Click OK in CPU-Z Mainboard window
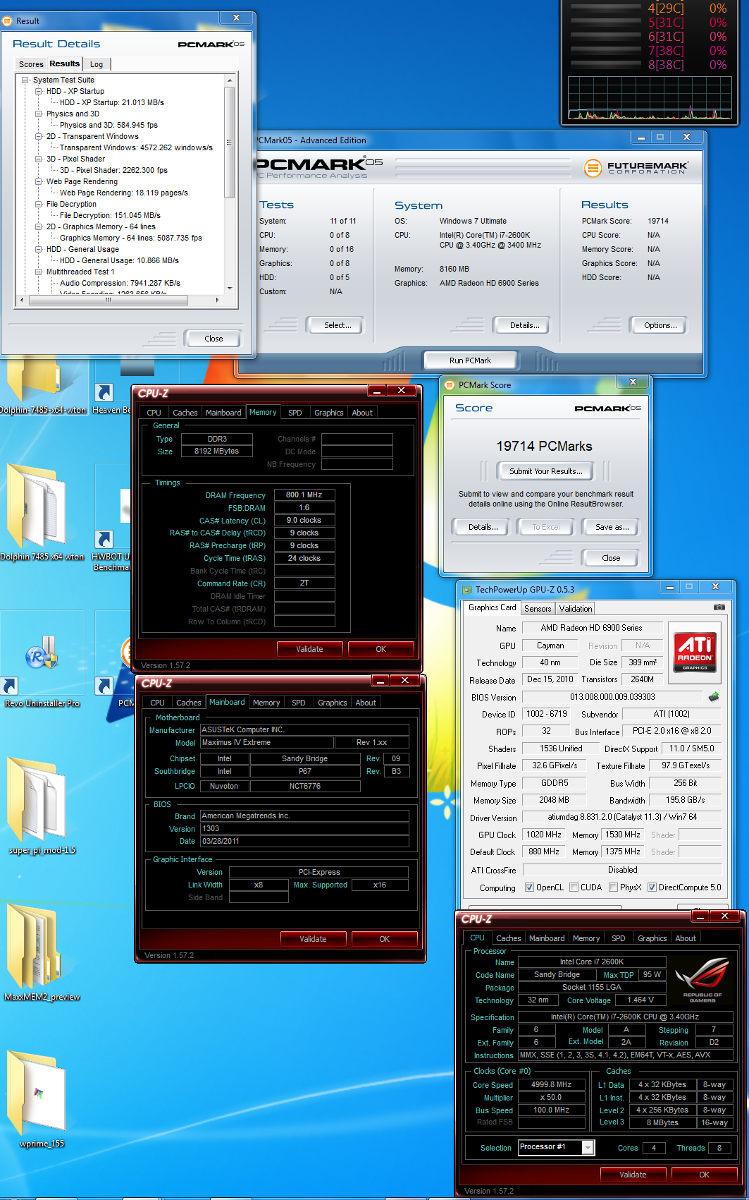 click(x=385, y=939)
